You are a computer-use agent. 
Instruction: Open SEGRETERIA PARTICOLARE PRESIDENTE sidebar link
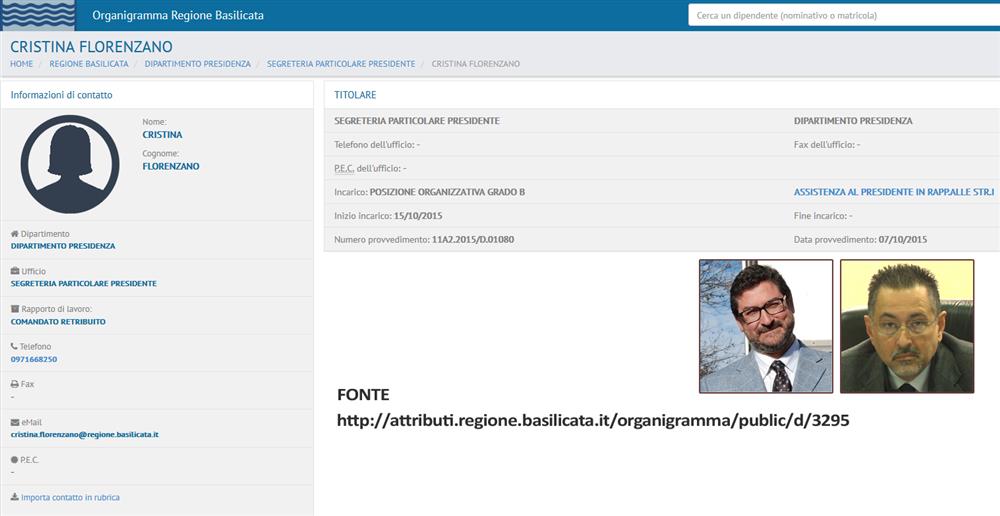(83, 283)
